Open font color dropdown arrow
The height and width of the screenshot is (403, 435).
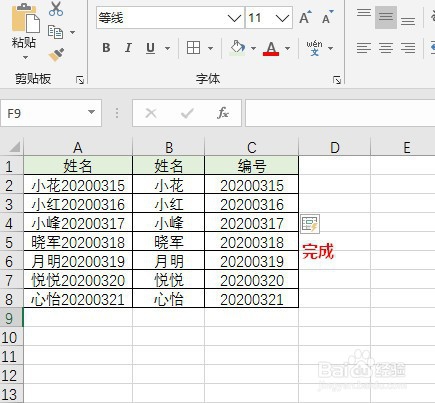click(287, 49)
